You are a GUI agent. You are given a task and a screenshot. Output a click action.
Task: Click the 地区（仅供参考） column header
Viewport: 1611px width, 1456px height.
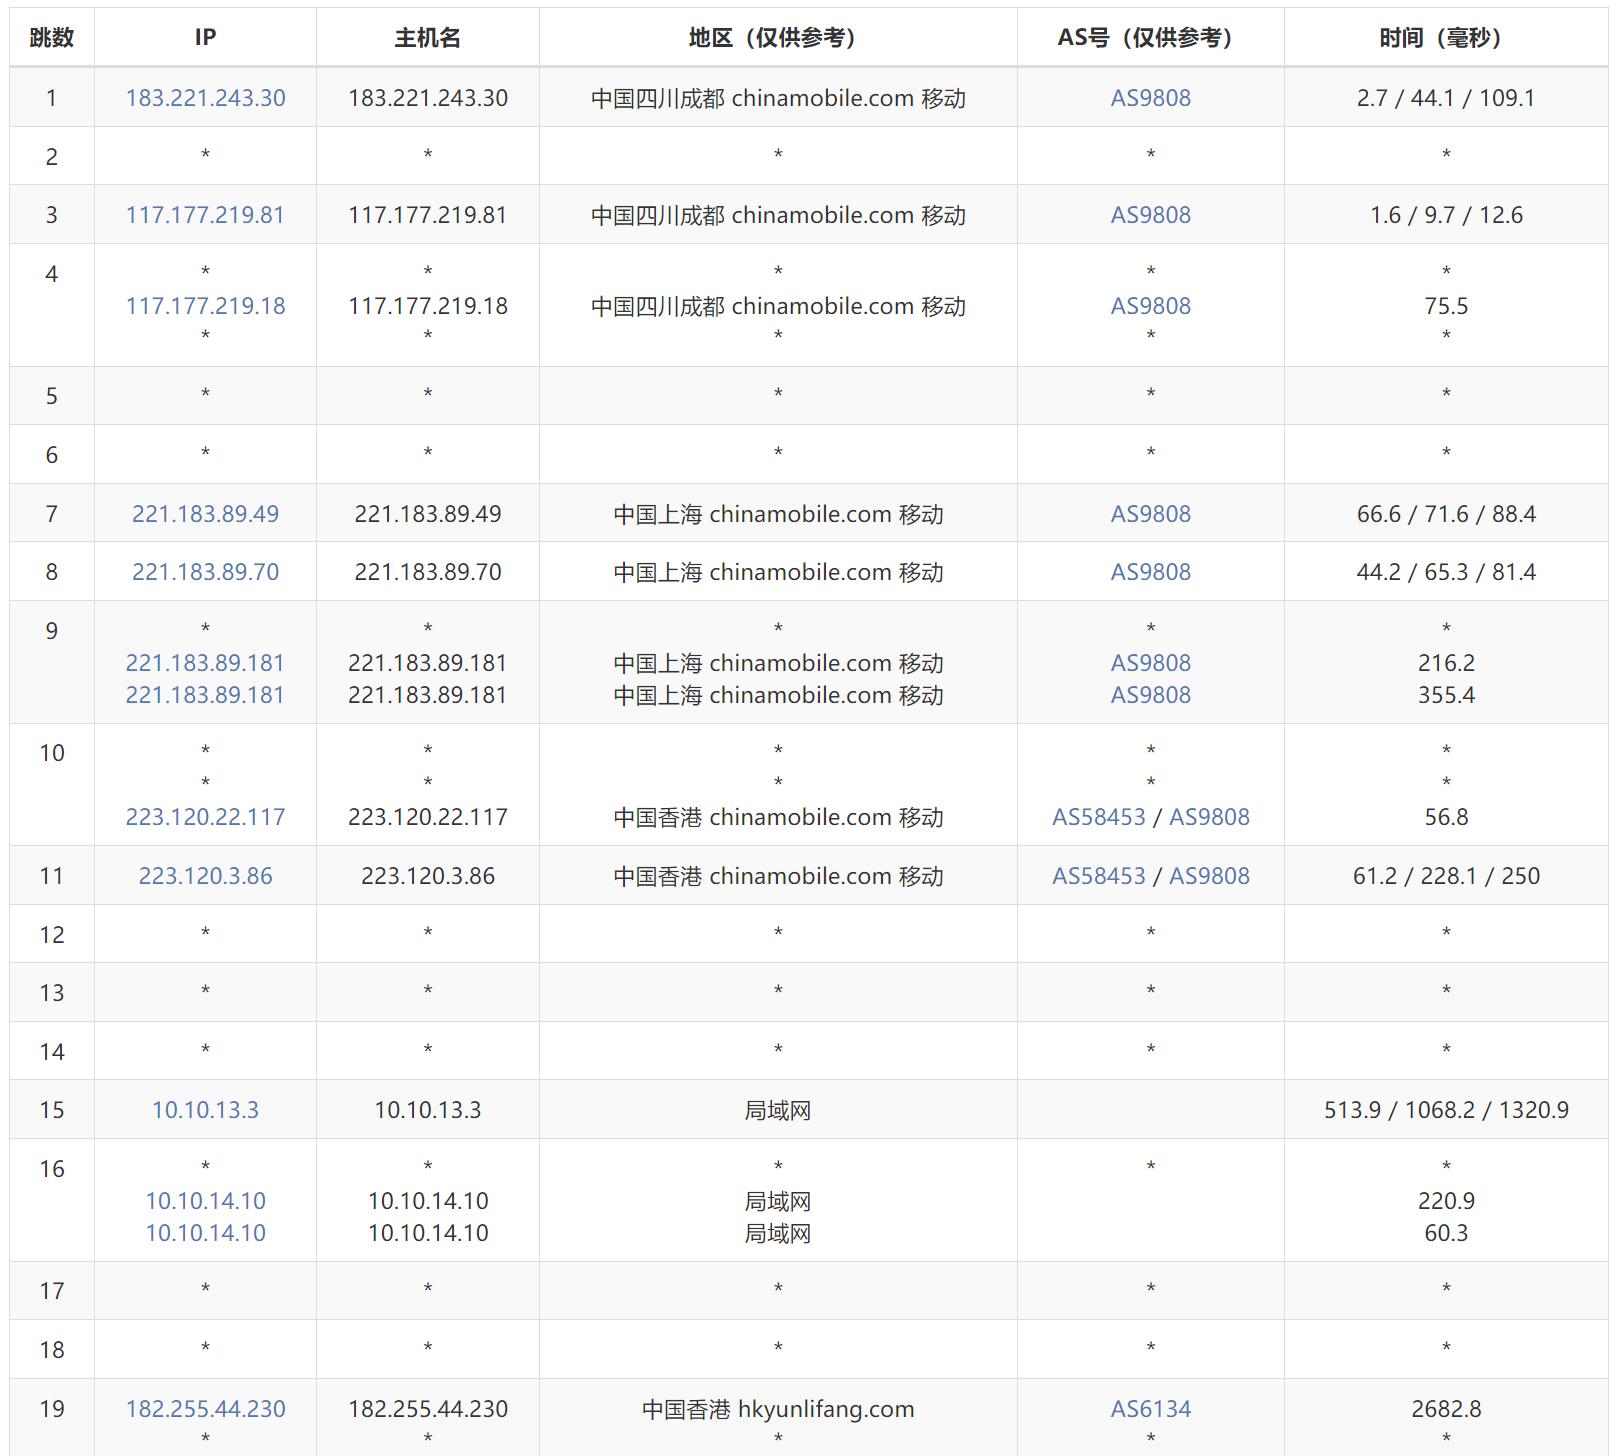coord(778,38)
